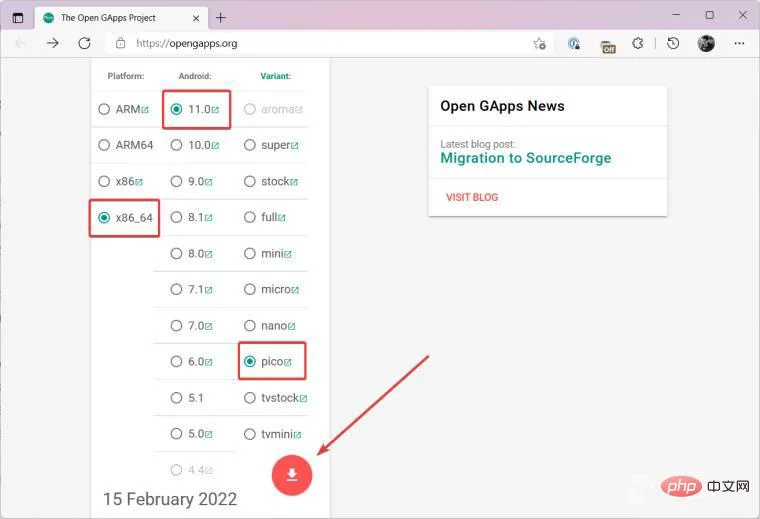Viewport: 760px width, 519px height.
Task: Click the Open GApps News heading
Action: point(502,106)
